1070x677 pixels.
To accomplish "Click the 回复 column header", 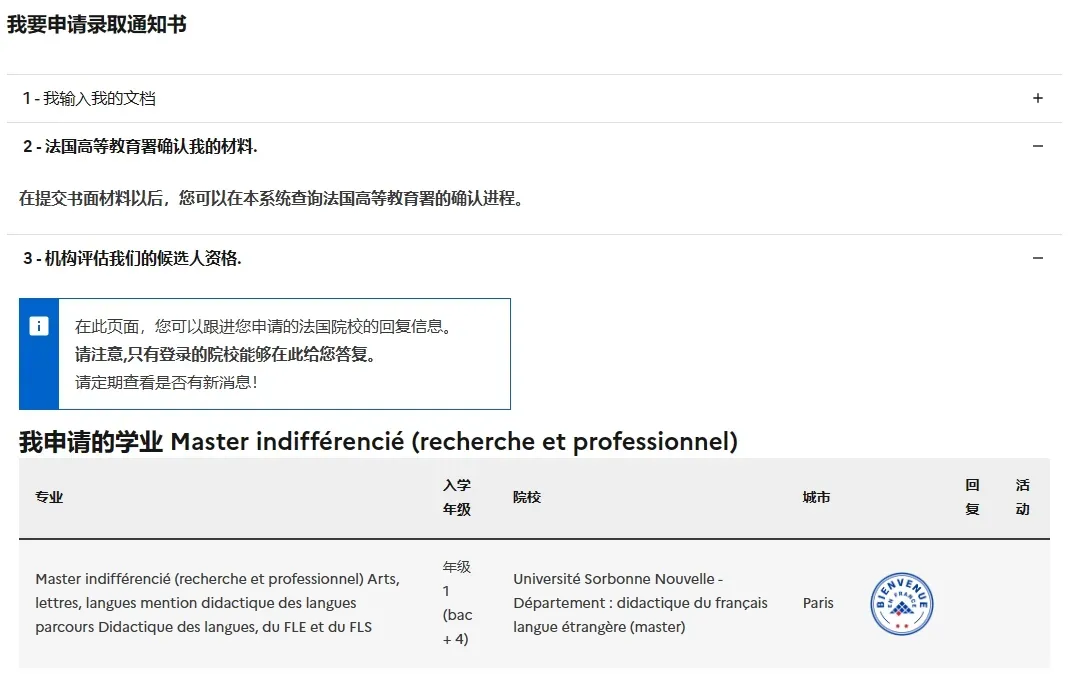I will [x=970, y=497].
